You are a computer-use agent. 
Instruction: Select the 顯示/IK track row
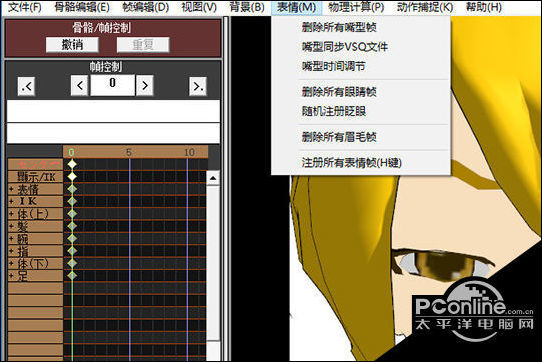[x=35, y=177]
